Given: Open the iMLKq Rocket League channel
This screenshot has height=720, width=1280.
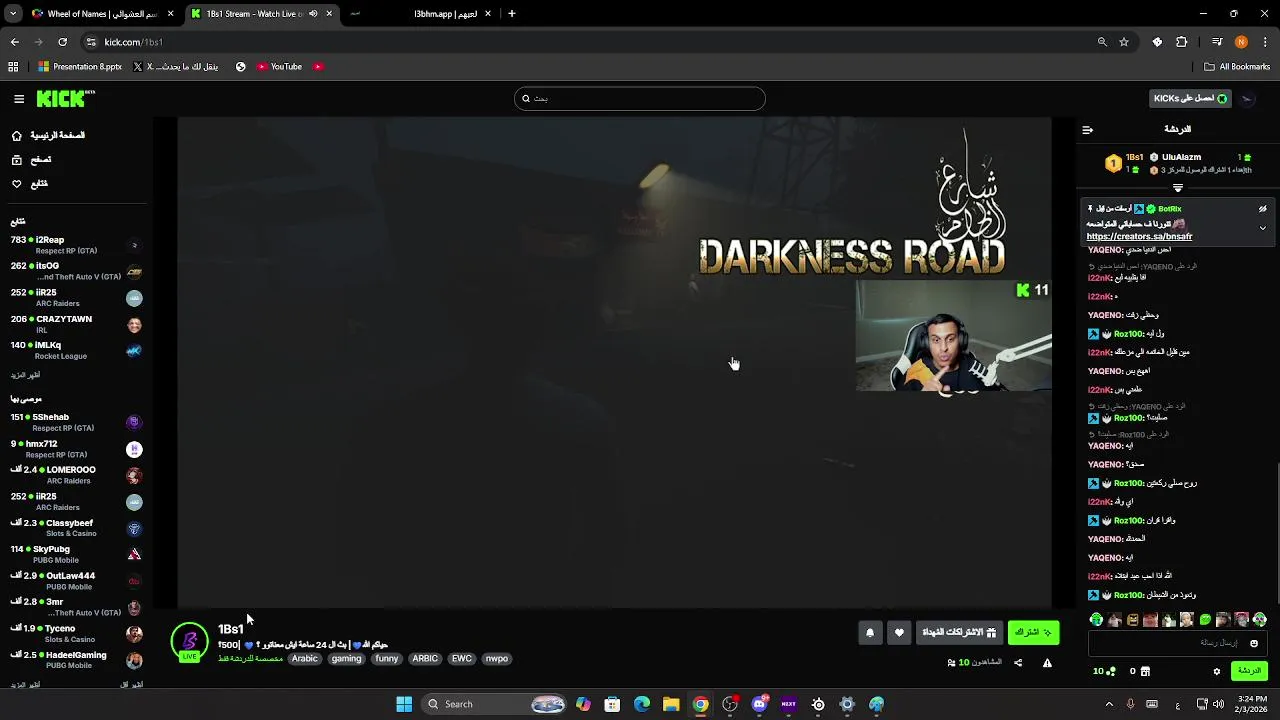Looking at the screenshot, I should coord(75,350).
